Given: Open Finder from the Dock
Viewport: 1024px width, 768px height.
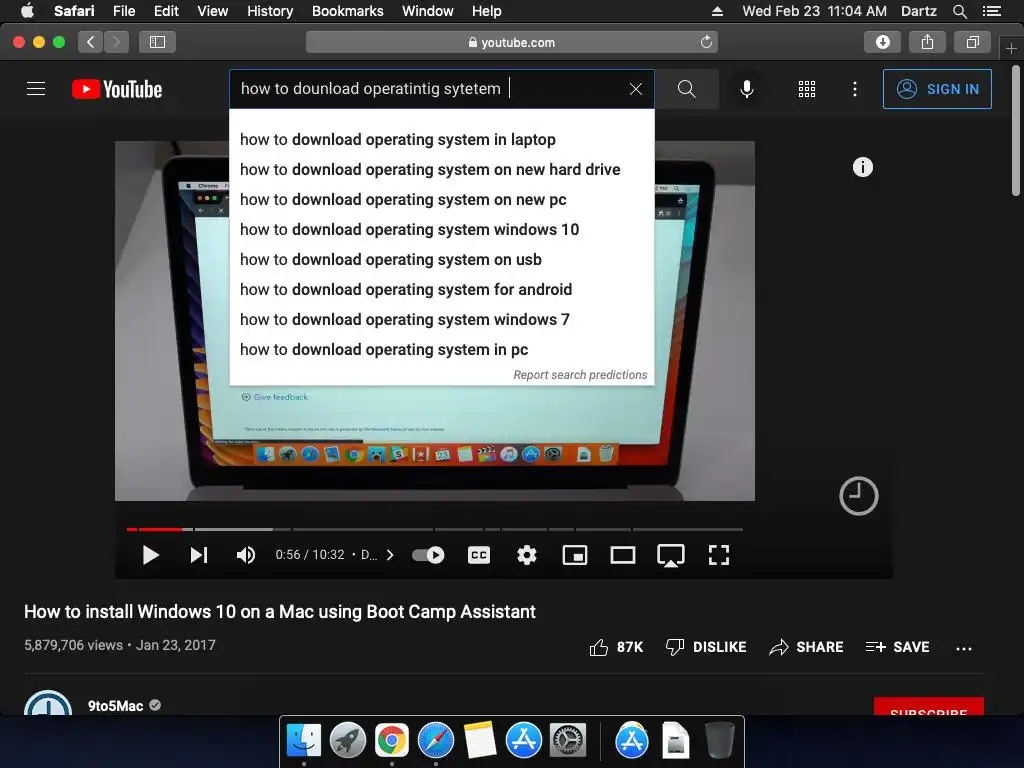Looking at the screenshot, I should click(x=304, y=741).
